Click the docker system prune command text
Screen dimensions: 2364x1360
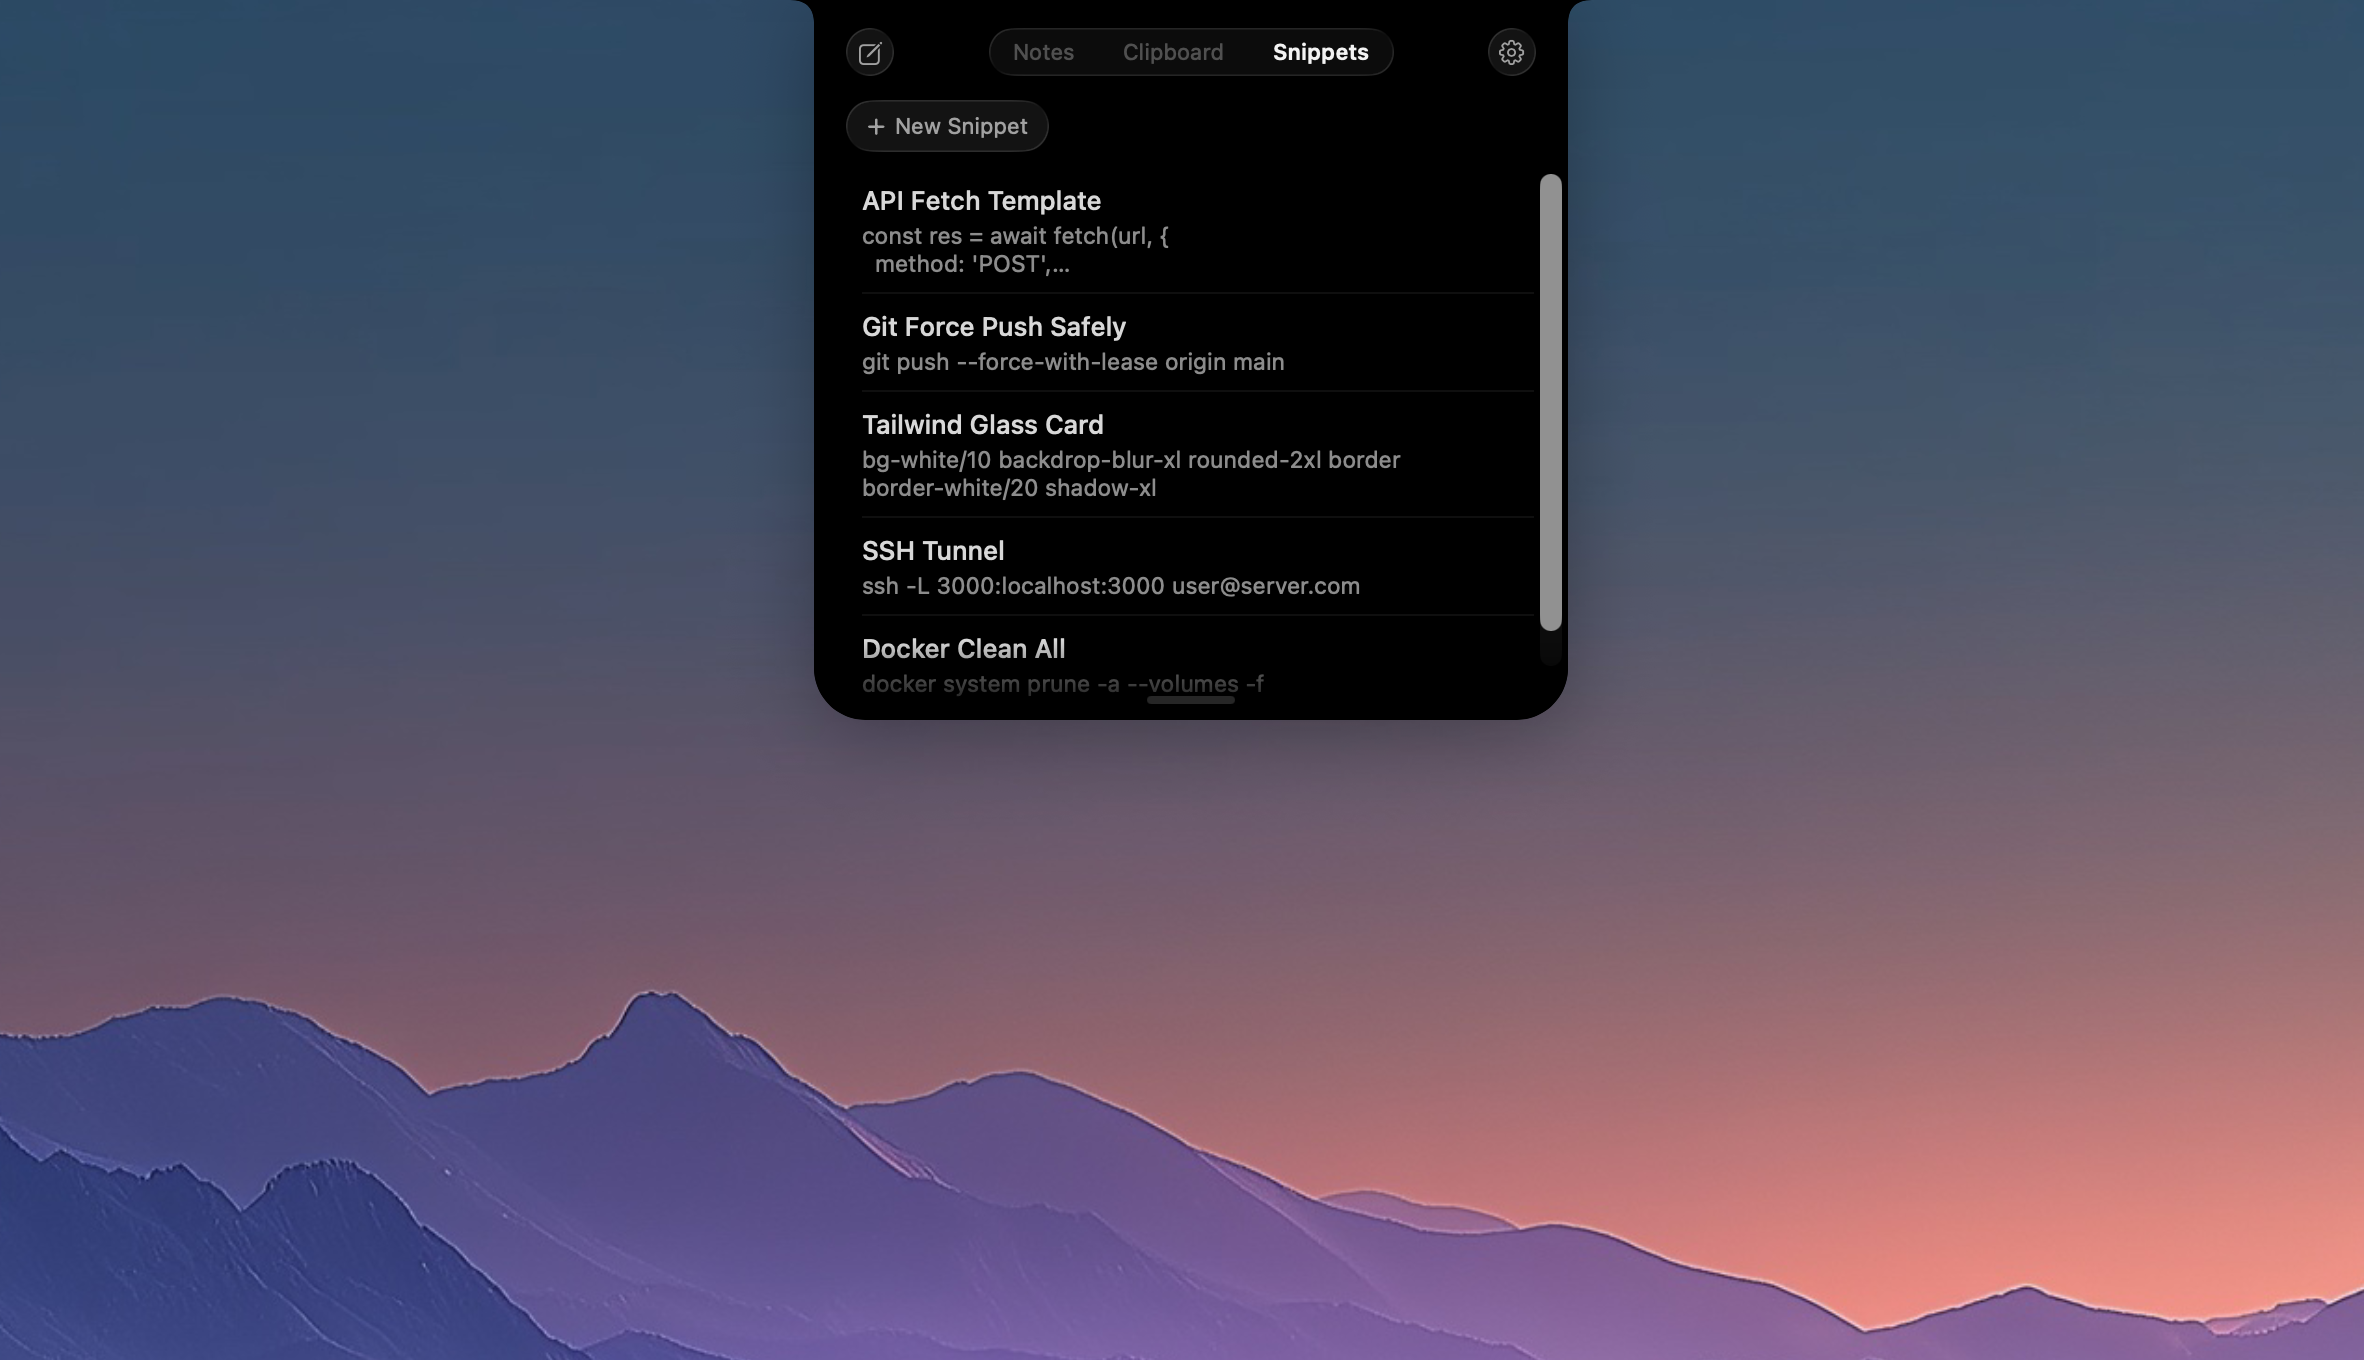tap(1063, 684)
